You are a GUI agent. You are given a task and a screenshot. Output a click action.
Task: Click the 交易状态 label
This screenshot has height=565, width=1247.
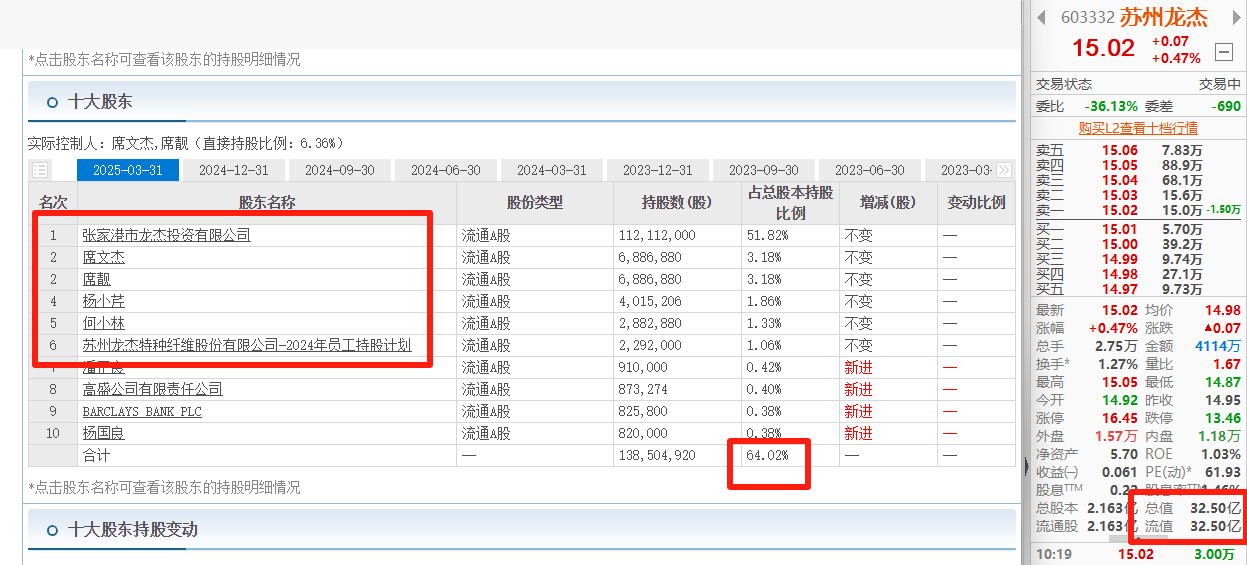click(1064, 84)
